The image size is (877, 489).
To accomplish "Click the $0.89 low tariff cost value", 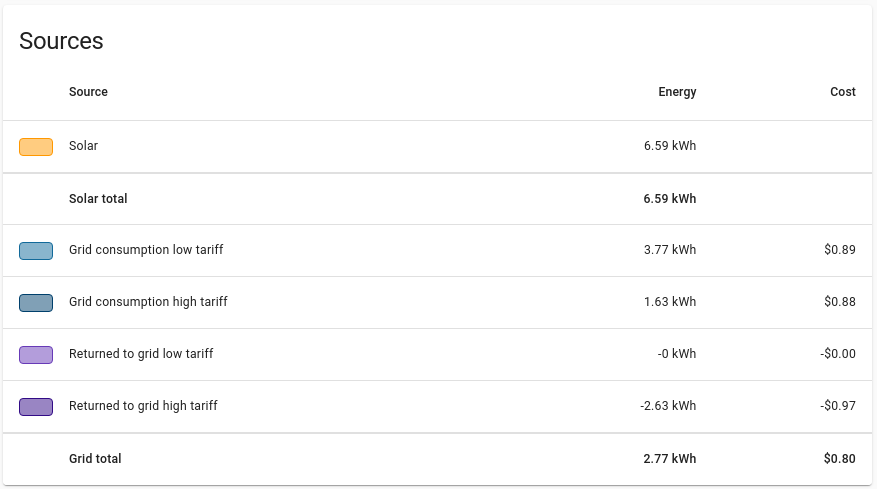I will coord(840,250).
